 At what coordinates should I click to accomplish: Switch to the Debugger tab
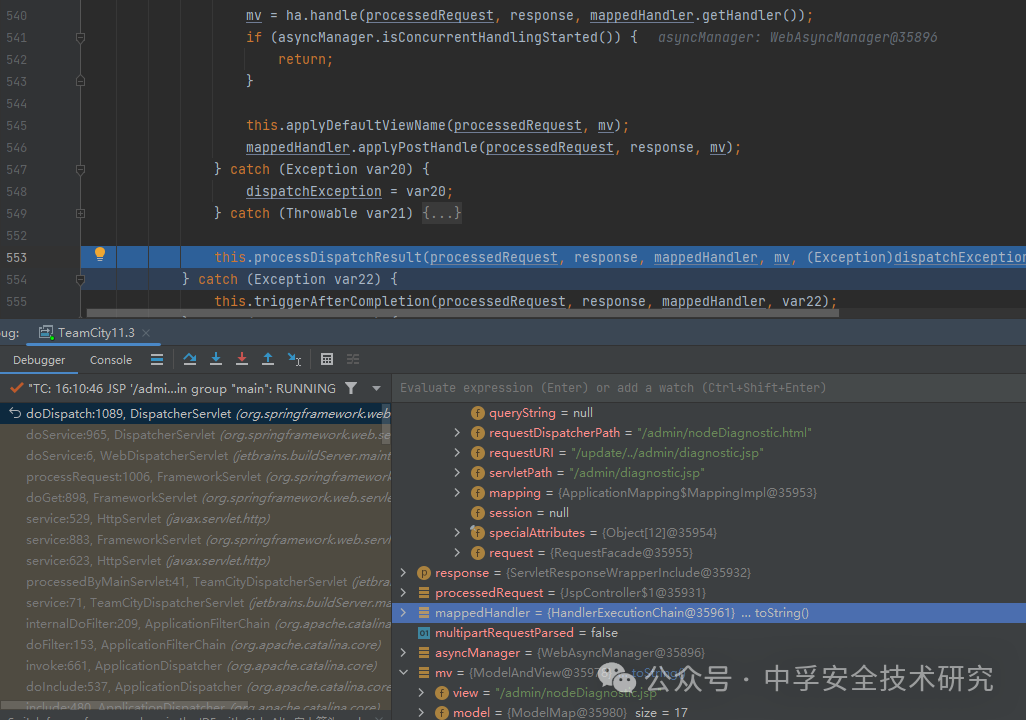[x=39, y=360]
